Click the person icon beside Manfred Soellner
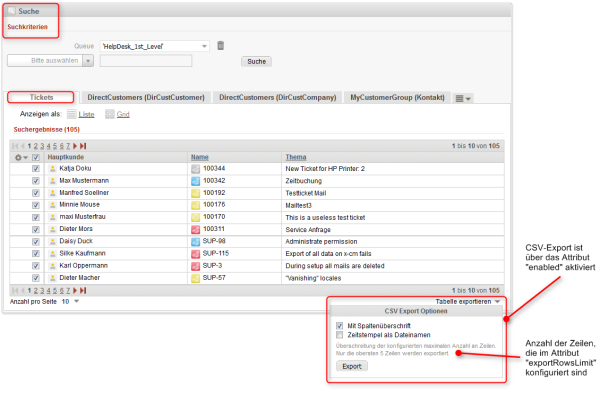The image size is (600, 393). point(53,193)
